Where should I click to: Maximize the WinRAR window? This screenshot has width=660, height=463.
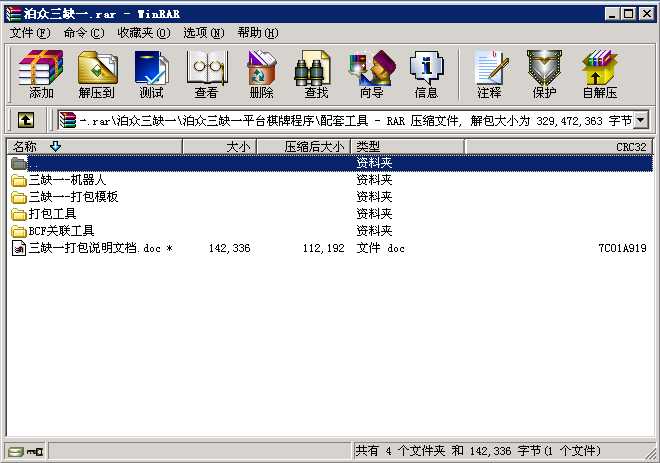pyautogui.click(x=628, y=14)
